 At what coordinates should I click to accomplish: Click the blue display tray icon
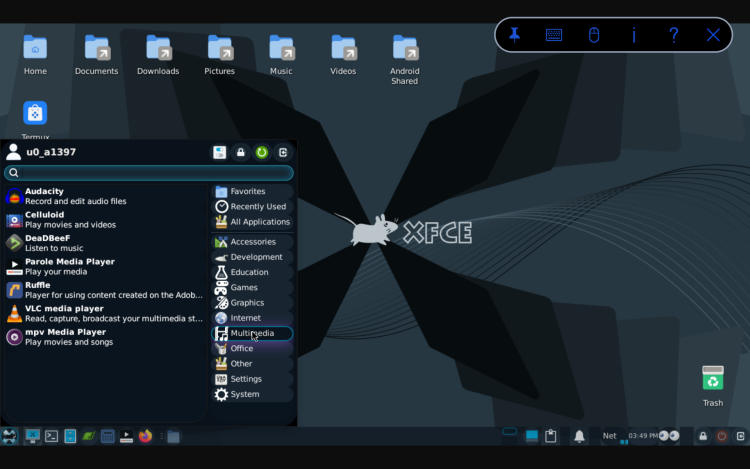(x=532, y=436)
